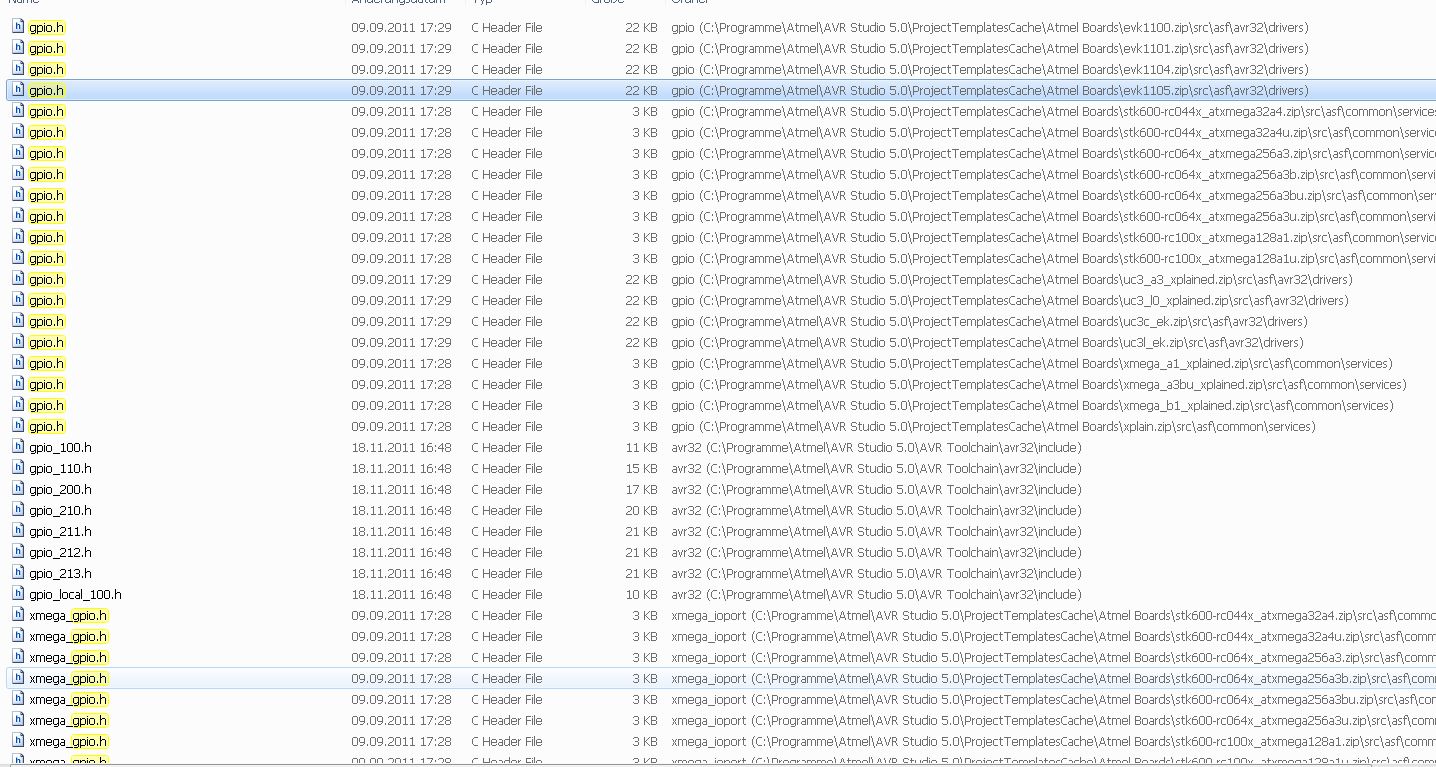This screenshot has width=1436, height=767.
Task: Click the xmega_gpio.h file icon in atxmega32a4.zip row
Action: 18,615
